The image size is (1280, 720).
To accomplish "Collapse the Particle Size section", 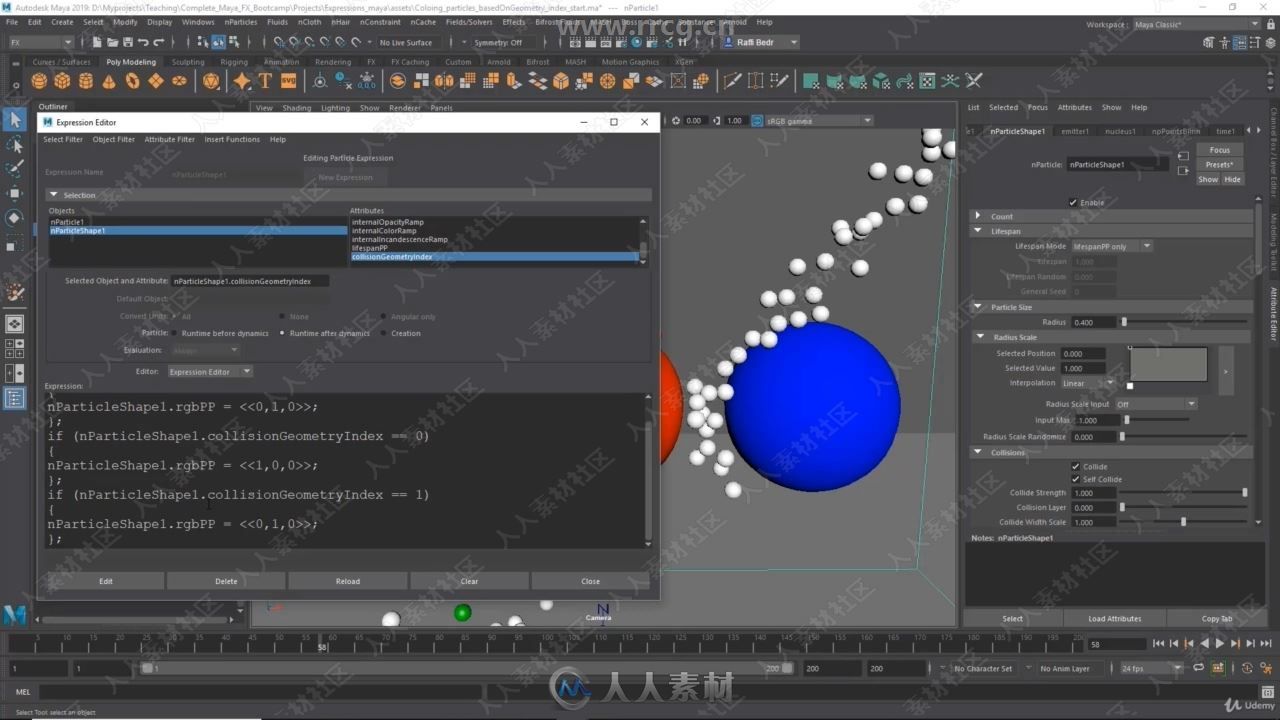I will (978, 307).
